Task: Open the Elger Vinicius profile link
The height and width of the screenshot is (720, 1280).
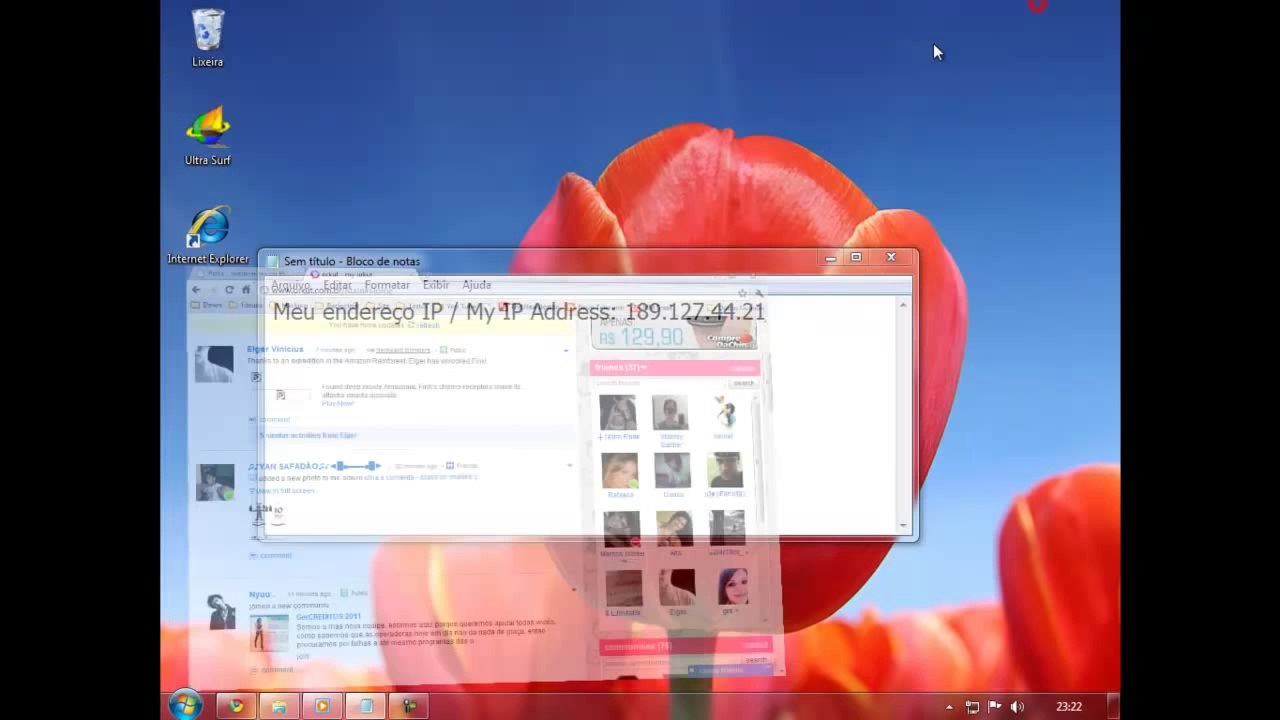Action: pyautogui.click(x=275, y=349)
